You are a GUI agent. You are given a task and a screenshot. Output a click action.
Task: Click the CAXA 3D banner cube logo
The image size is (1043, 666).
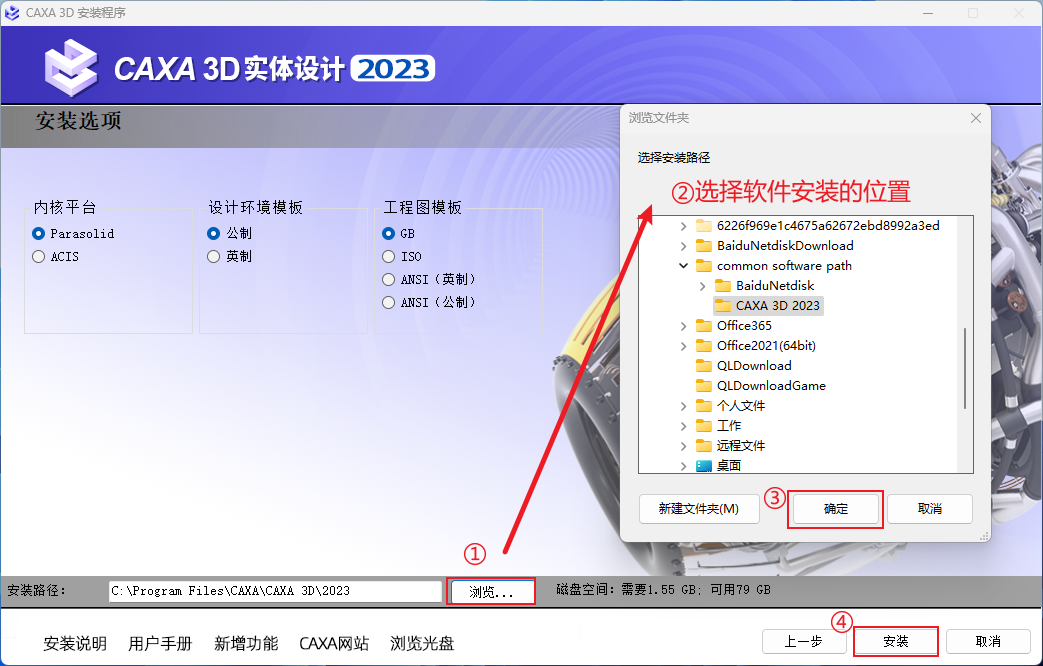[x=71, y=68]
